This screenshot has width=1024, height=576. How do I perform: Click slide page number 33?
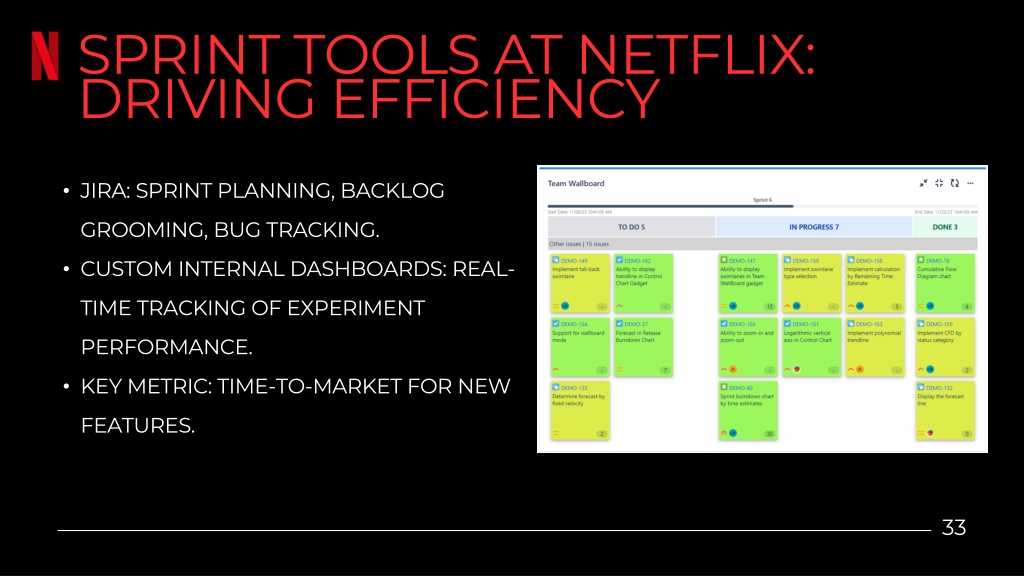(x=953, y=528)
